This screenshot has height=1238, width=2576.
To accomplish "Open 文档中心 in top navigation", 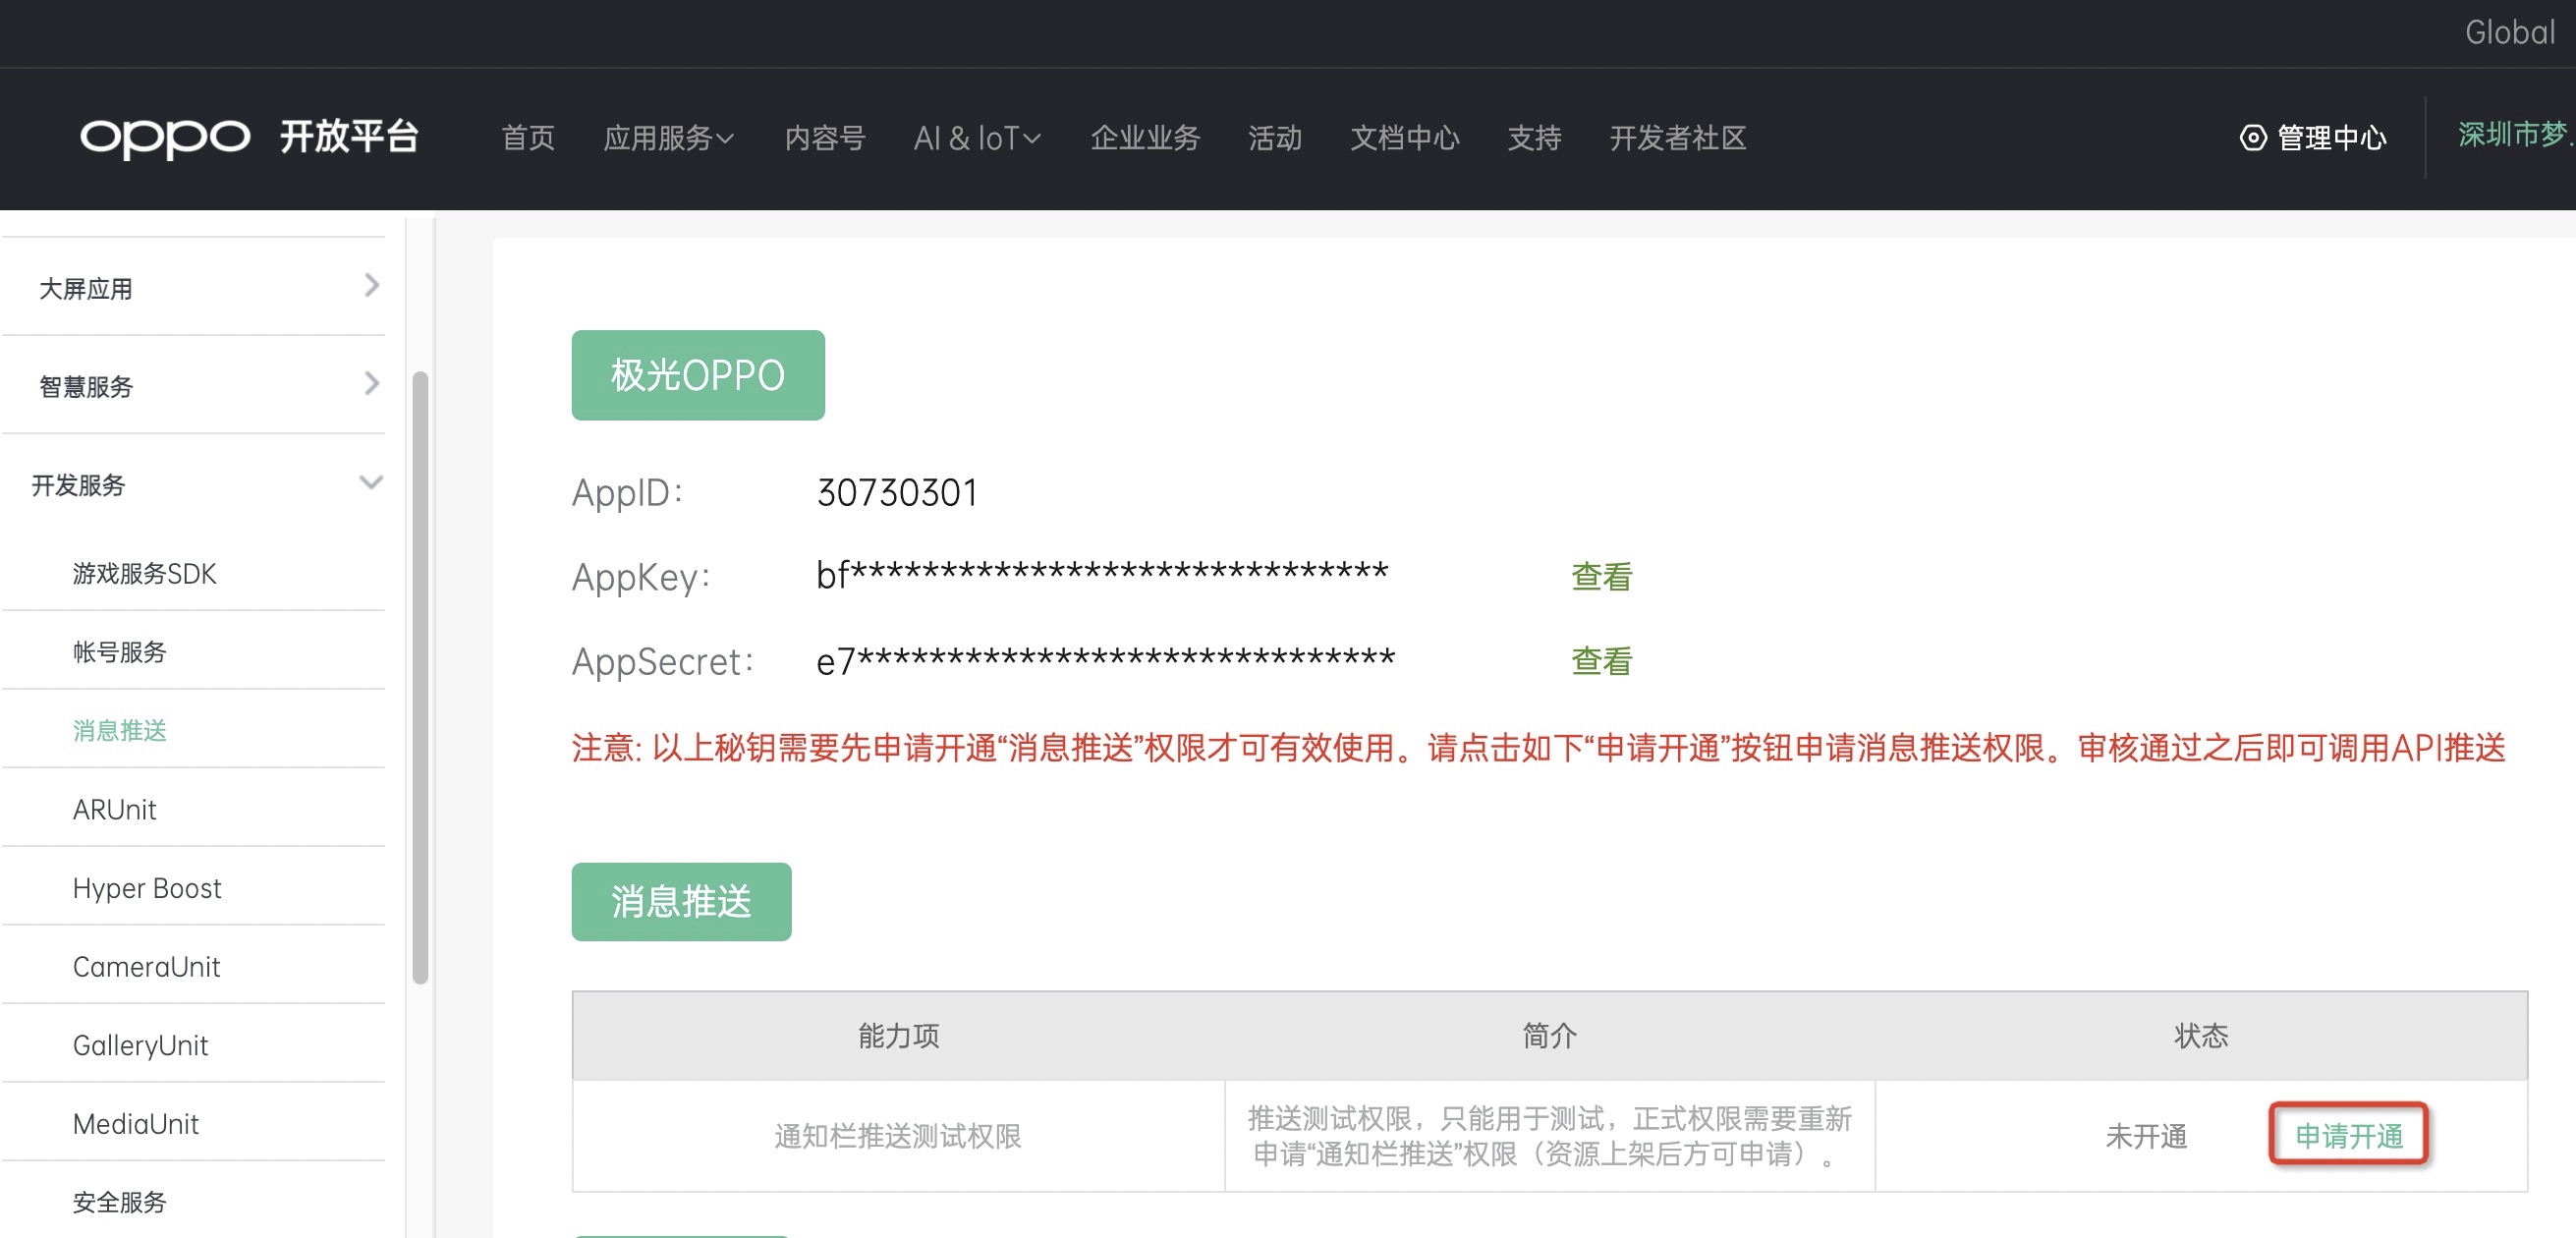I will click(1405, 138).
